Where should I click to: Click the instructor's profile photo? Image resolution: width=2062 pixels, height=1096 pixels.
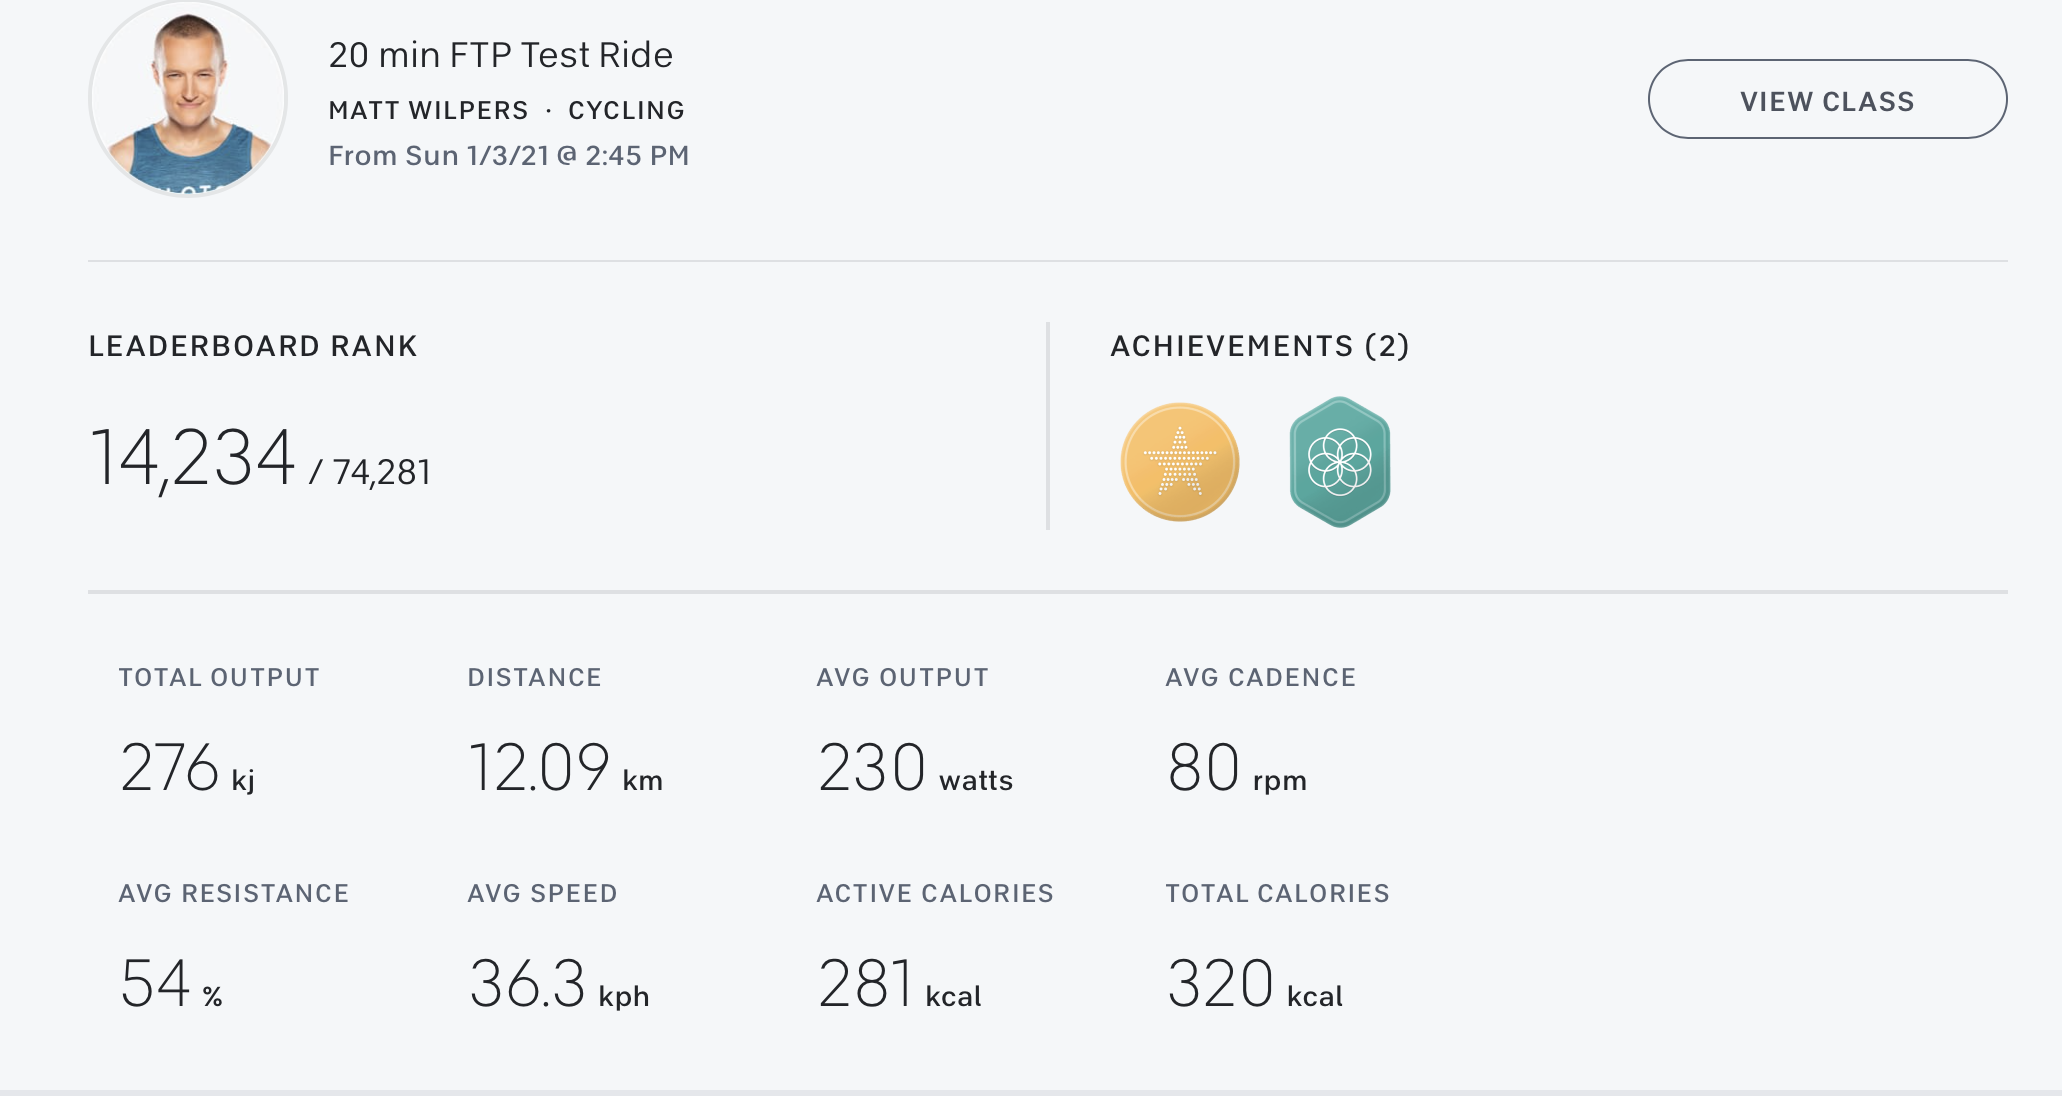click(x=188, y=98)
